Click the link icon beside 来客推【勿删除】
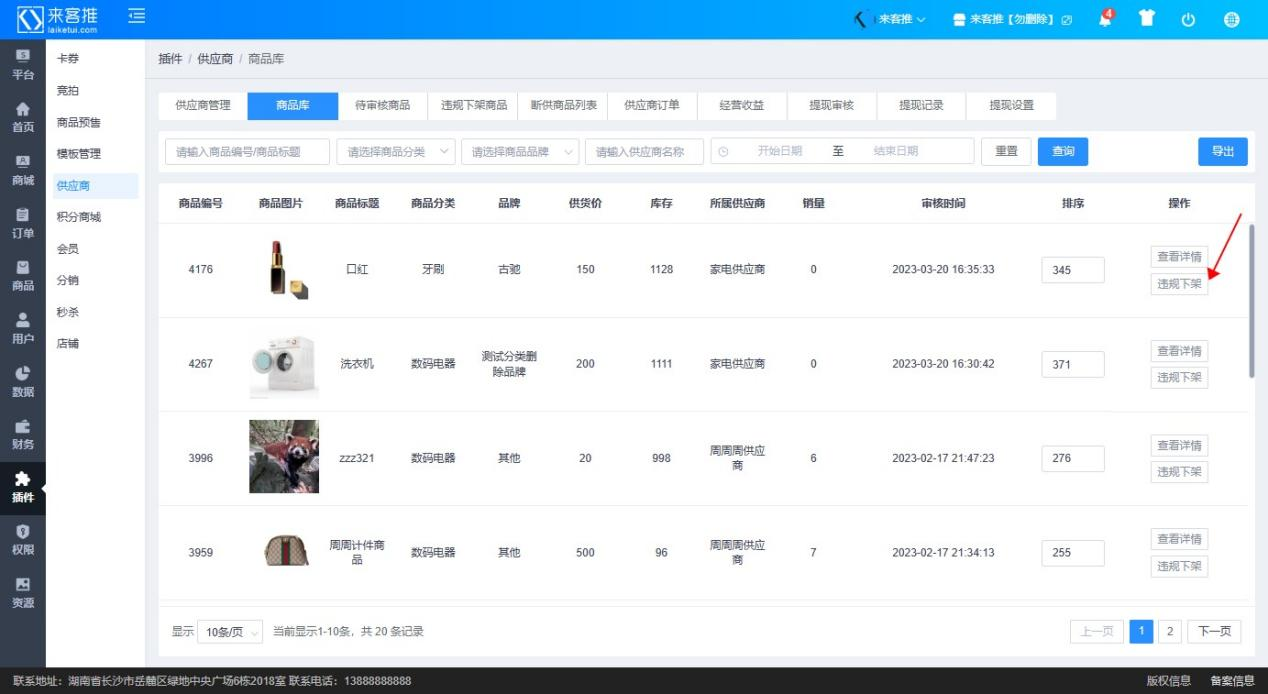The width and height of the screenshot is (1268, 694). [x=1067, y=20]
